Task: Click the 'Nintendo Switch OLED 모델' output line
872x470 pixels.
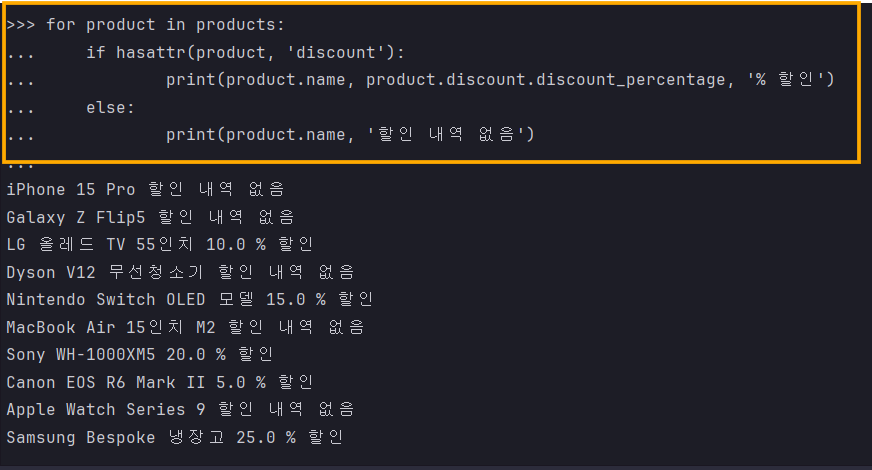Action: pos(190,299)
